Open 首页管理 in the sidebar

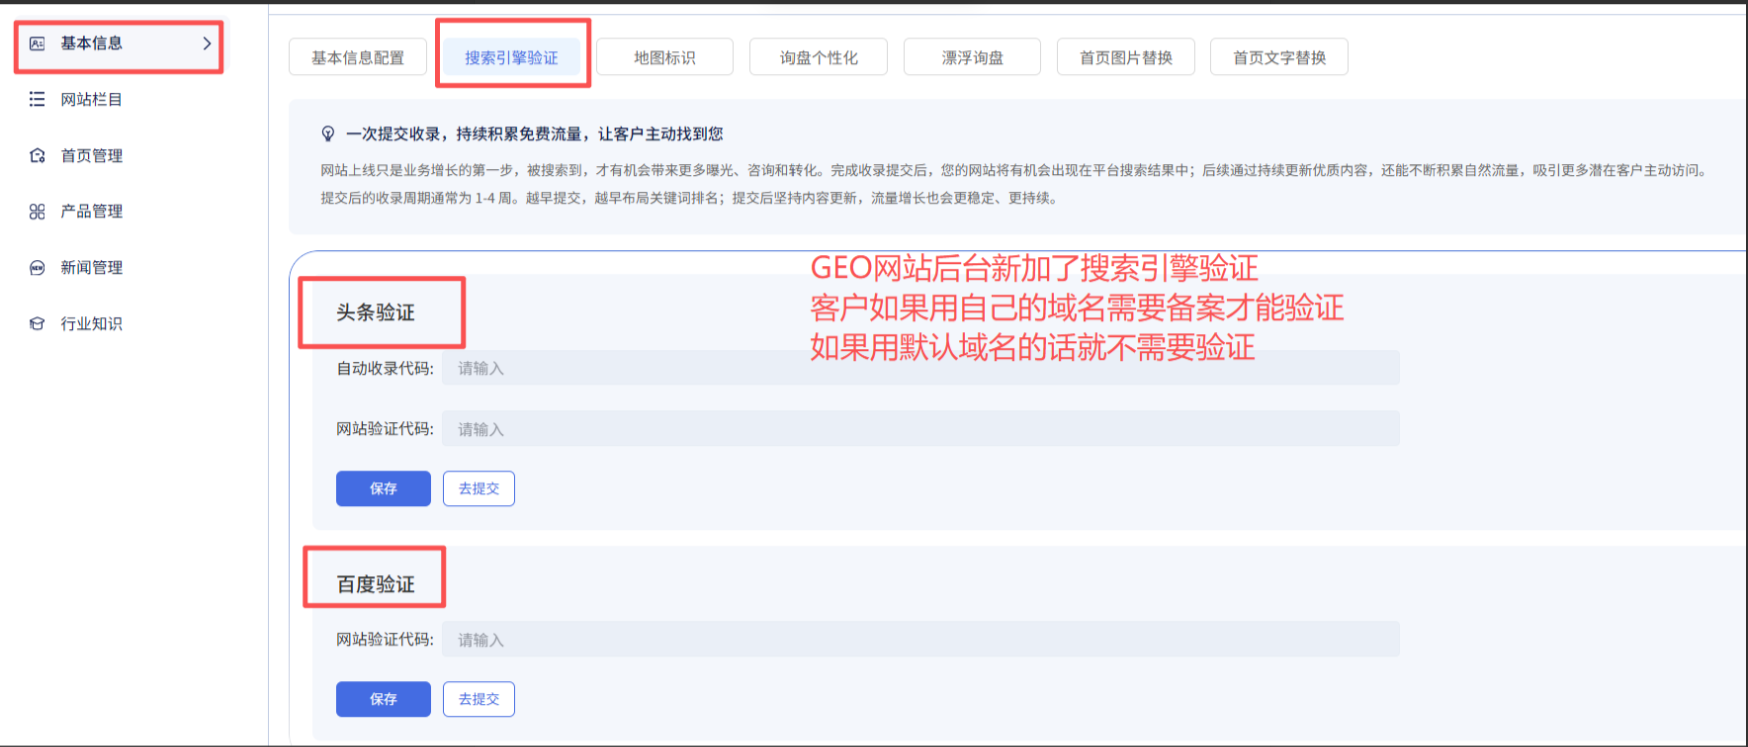pos(91,155)
